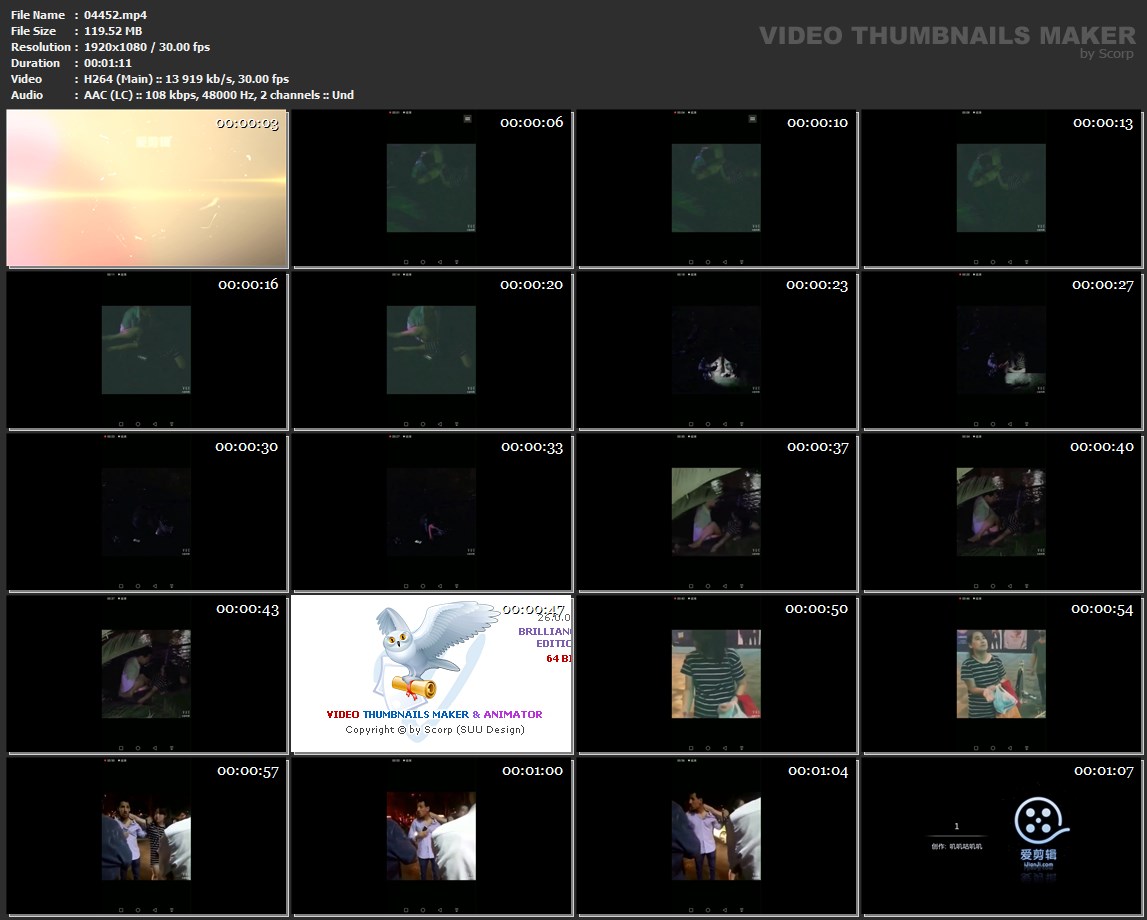Viewport: 1147px width, 920px height.
Task: Click the File Size label in header
Action: 34,31
